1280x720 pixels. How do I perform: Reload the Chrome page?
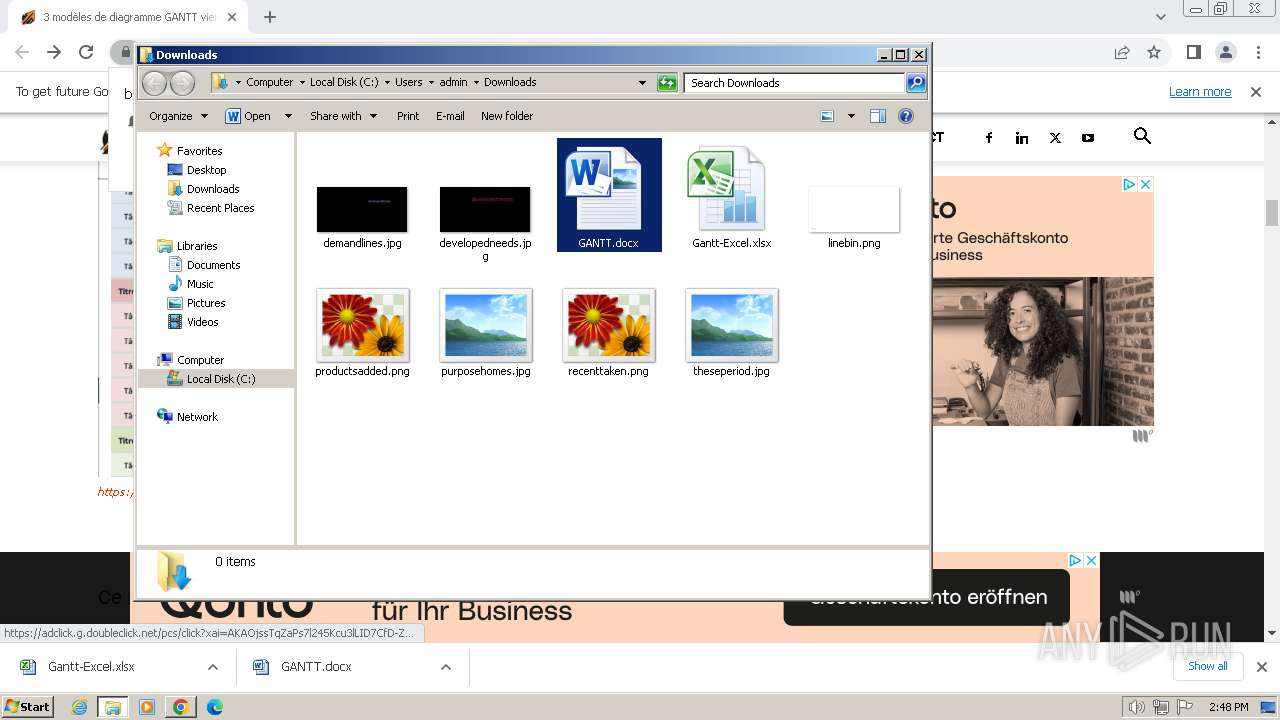(x=86, y=52)
